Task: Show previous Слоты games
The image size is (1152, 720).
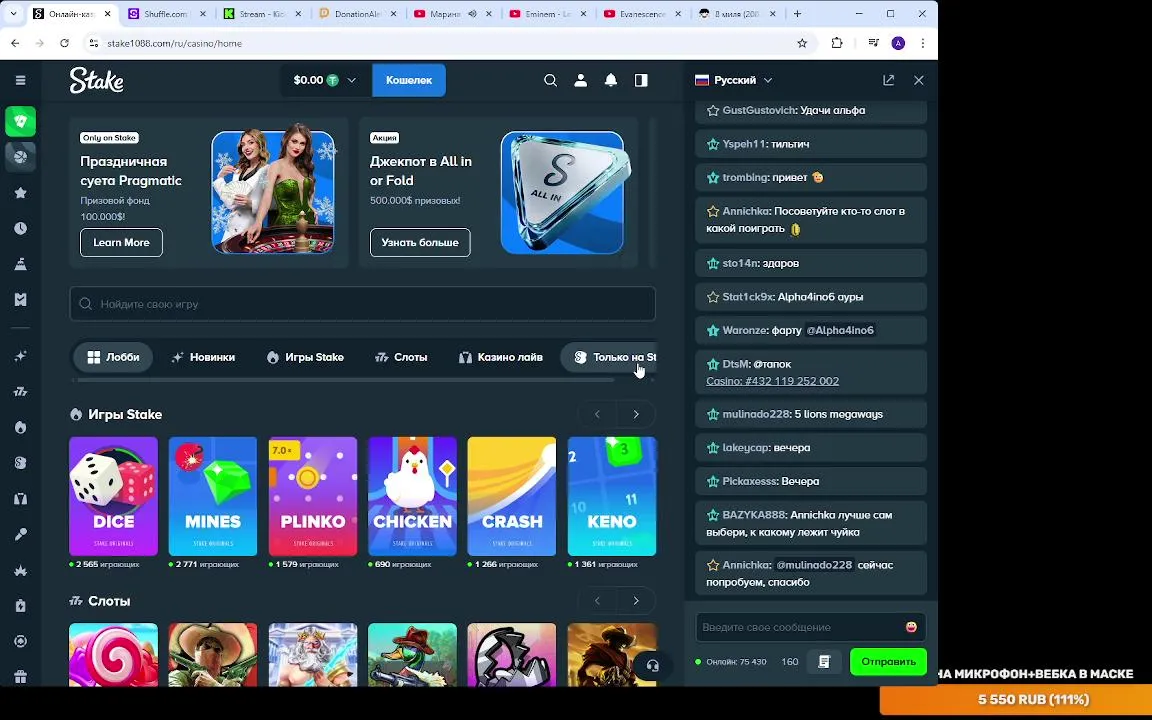Action: pyautogui.click(x=597, y=601)
